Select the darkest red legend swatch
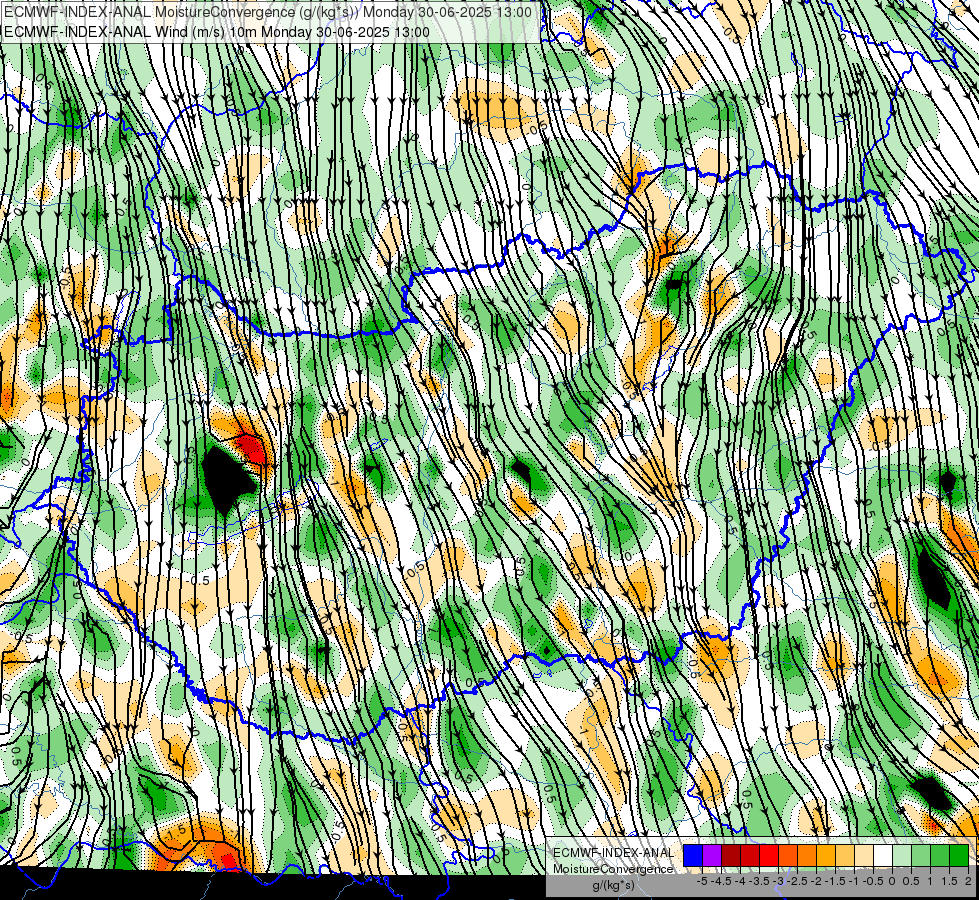 point(731,856)
